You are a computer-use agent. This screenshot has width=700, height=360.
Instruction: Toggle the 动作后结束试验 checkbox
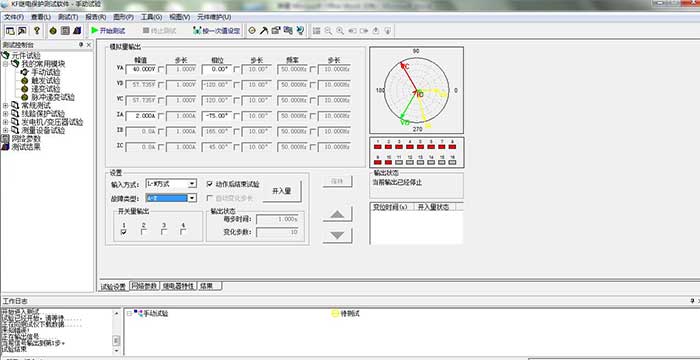click(x=209, y=184)
